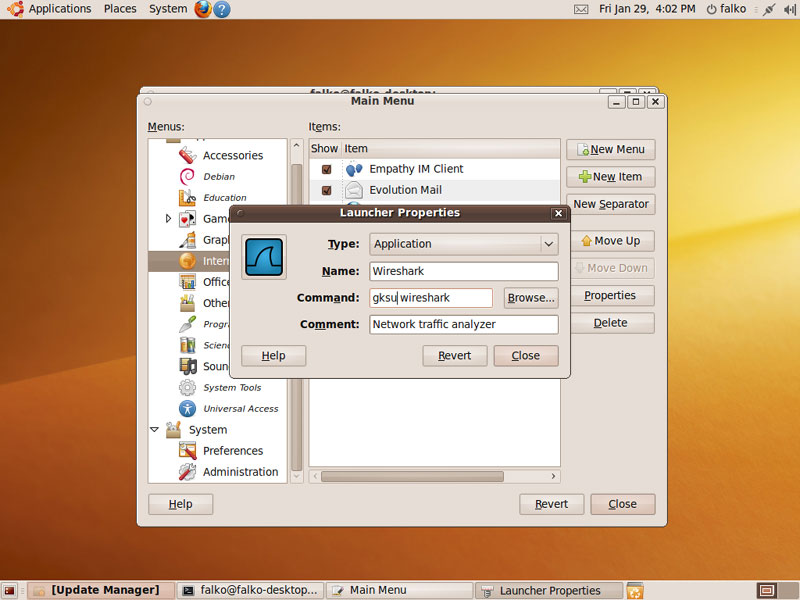Image resolution: width=800 pixels, height=600 pixels.
Task: Click the blue help icon in top panel
Action: click(221, 9)
